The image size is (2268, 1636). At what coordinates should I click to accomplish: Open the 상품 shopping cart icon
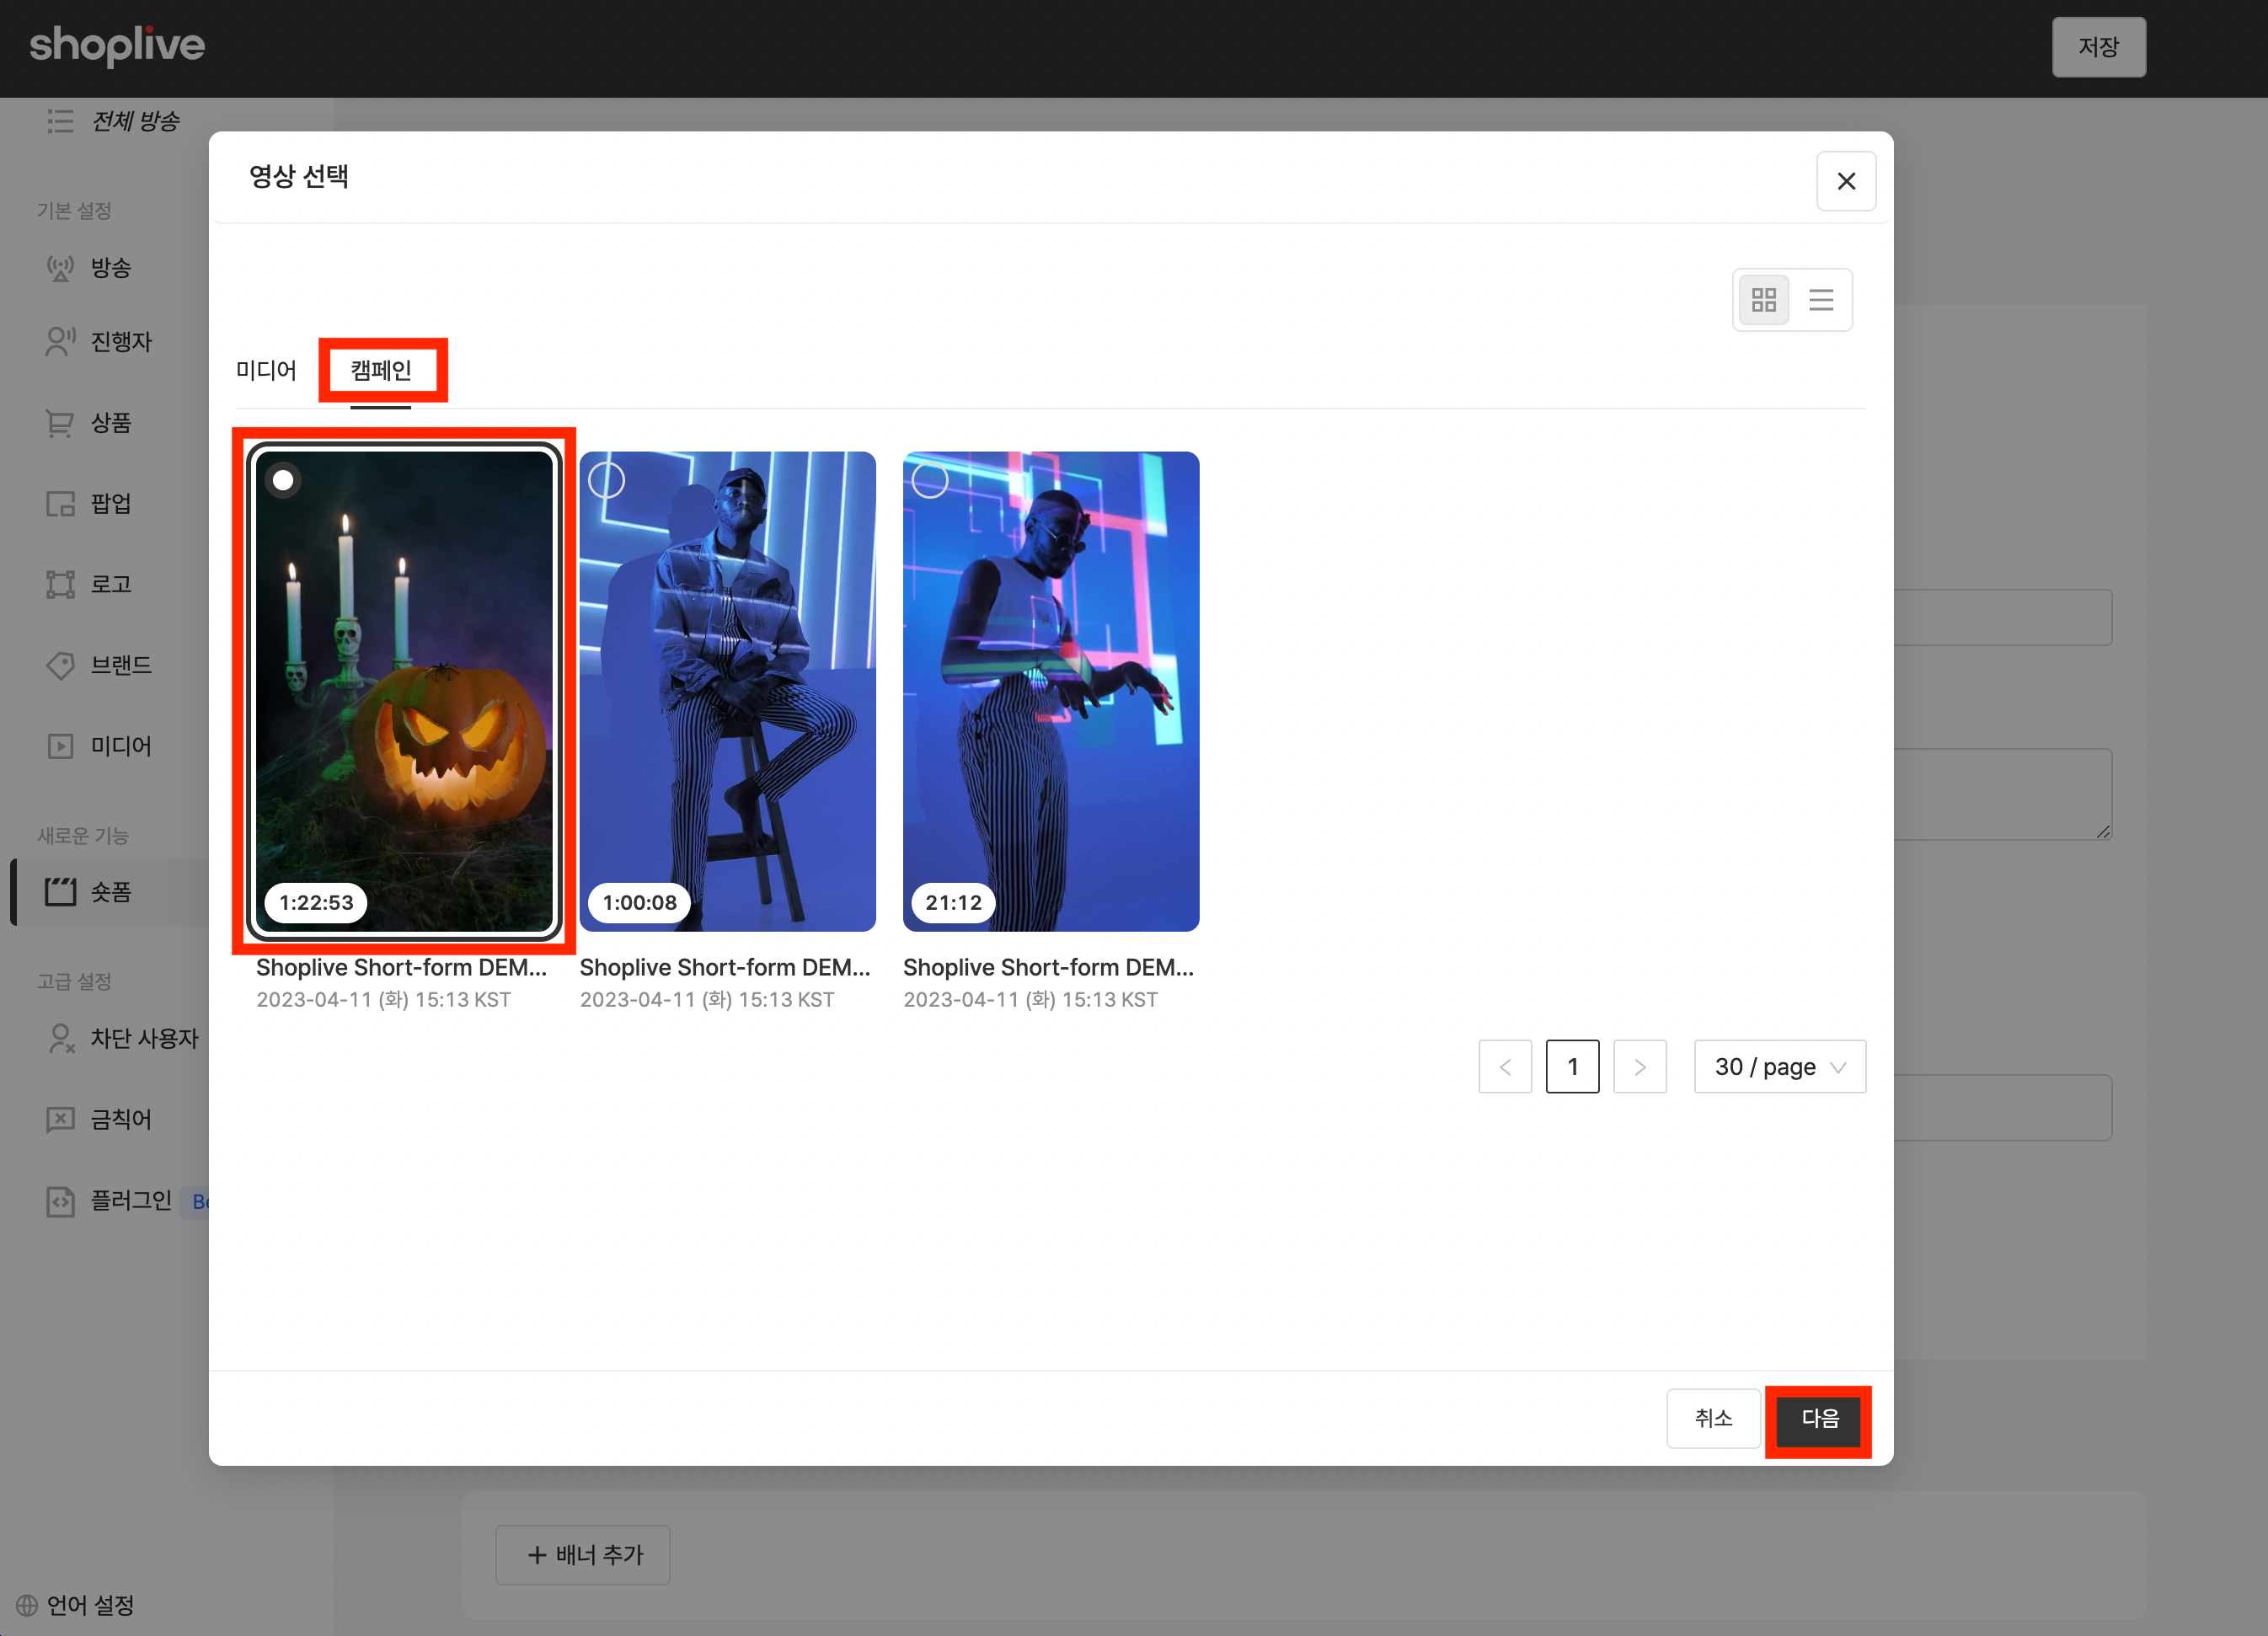[60, 423]
